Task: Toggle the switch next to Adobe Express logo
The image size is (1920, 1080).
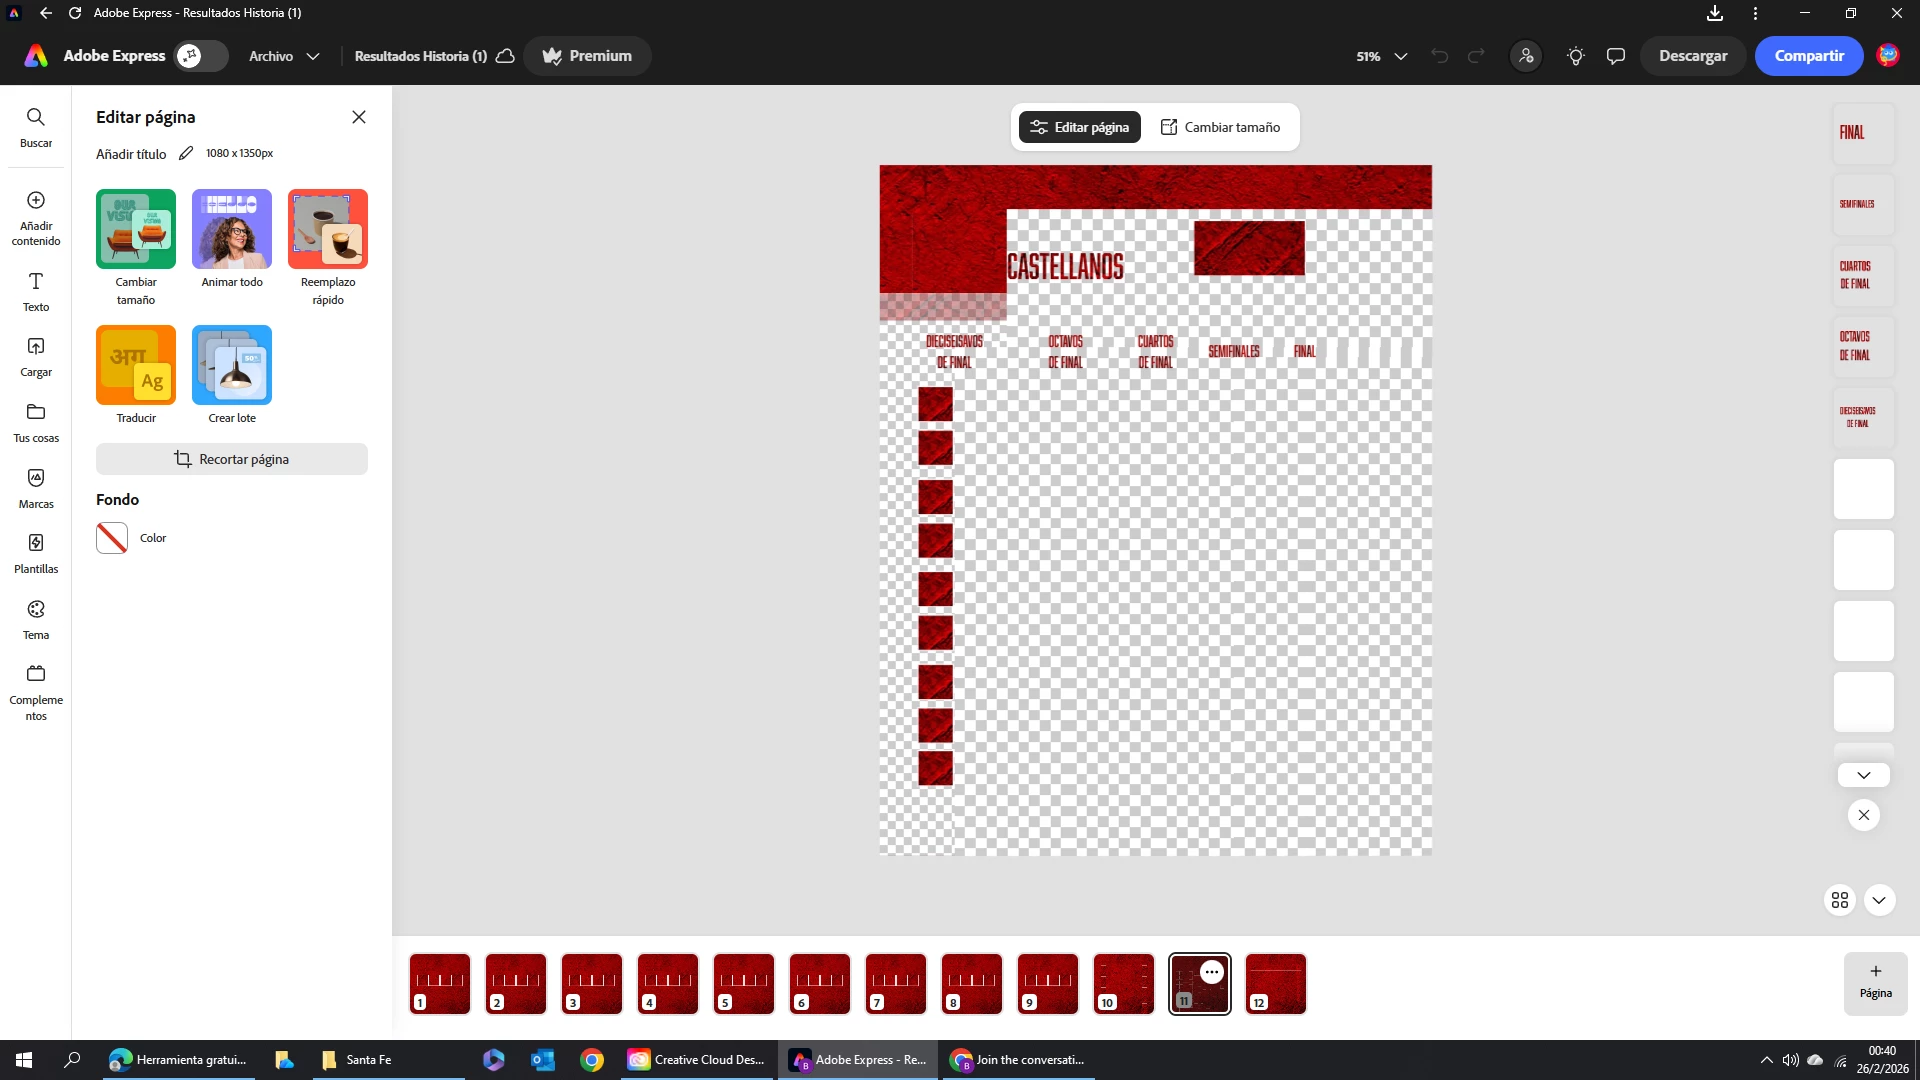Action: pos(200,56)
